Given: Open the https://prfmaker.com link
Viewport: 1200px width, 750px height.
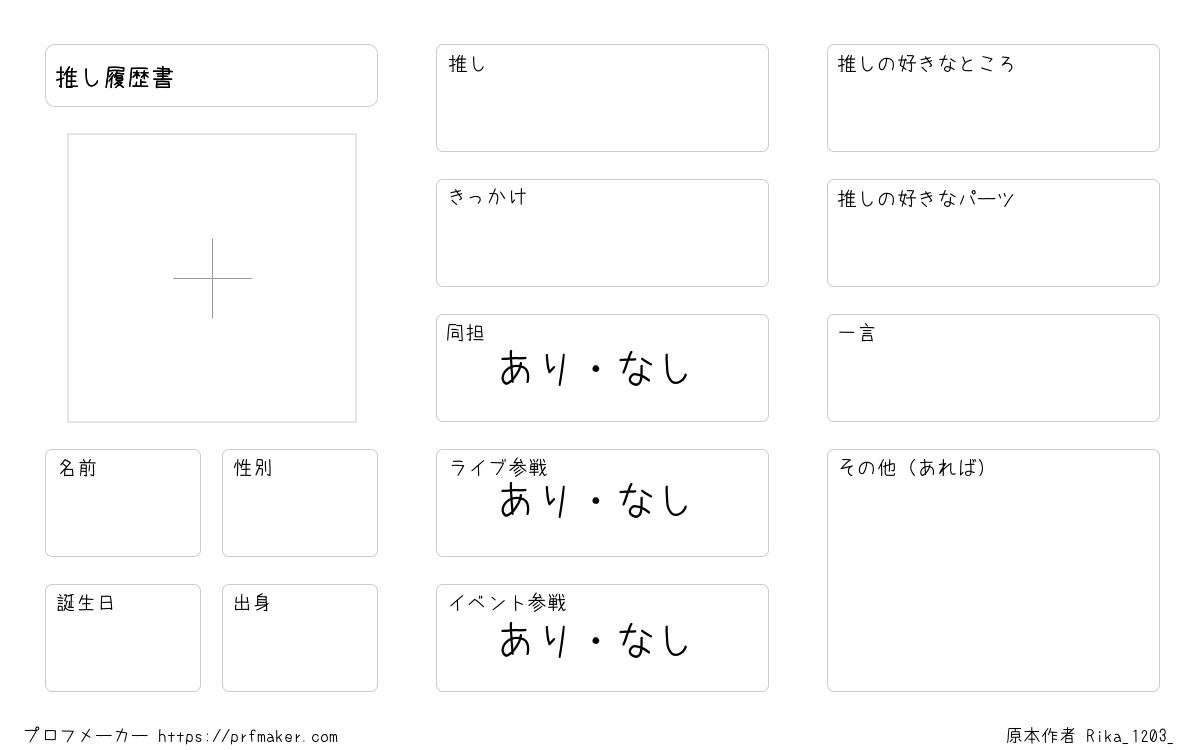Looking at the screenshot, I should tap(248, 737).
